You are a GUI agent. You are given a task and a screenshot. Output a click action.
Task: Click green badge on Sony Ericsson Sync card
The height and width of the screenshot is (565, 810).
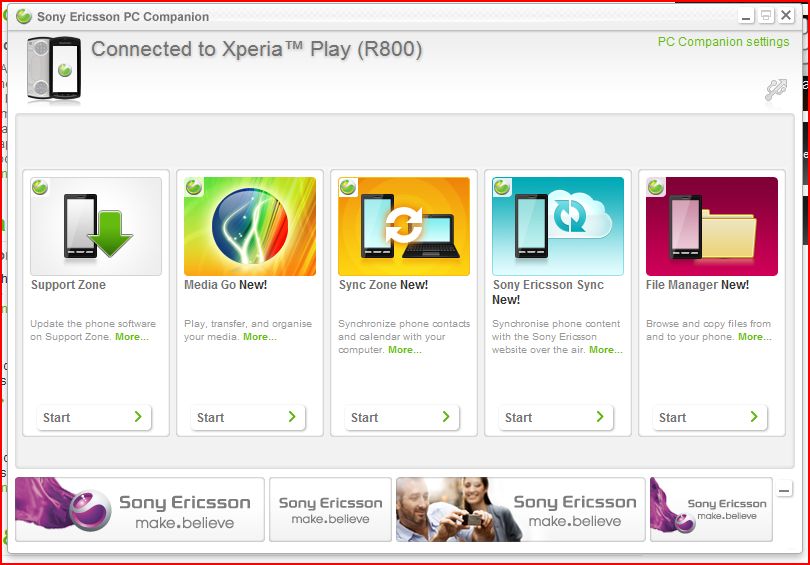click(502, 187)
